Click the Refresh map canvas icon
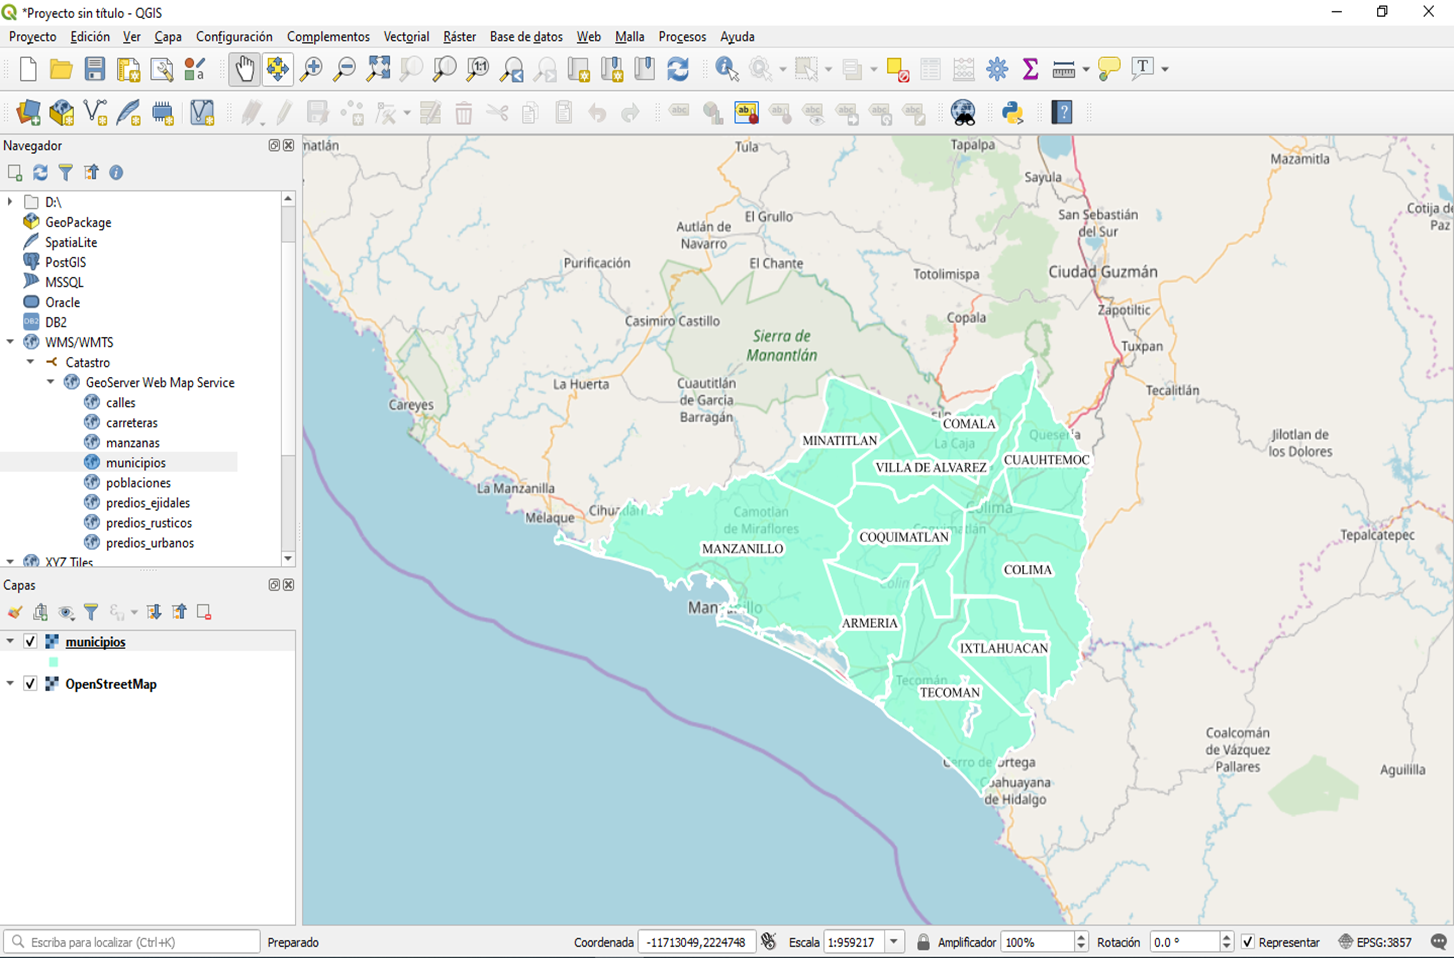 (x=678, y=69)
